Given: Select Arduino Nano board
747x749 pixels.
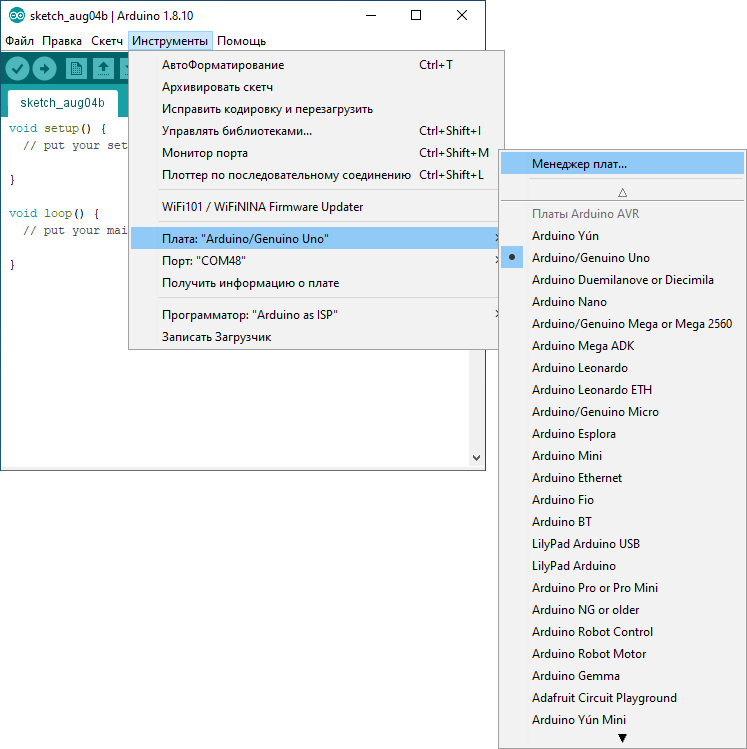Looking at the screenshot, I should point(622,302).
